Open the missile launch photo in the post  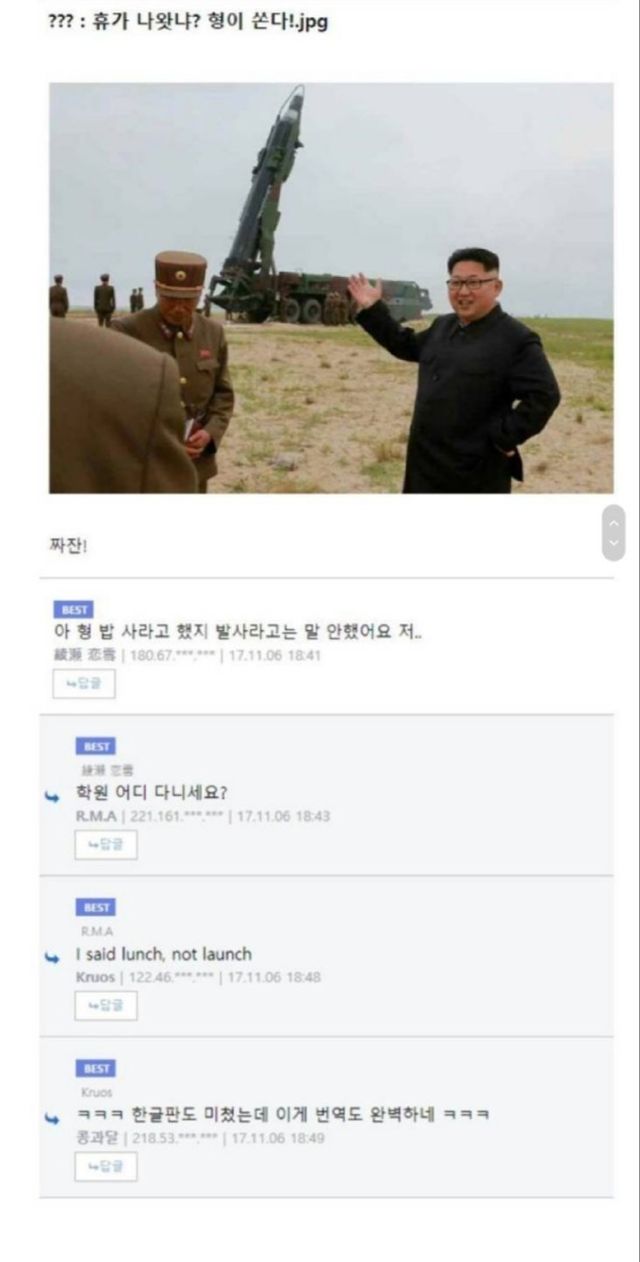pos(331,288)
